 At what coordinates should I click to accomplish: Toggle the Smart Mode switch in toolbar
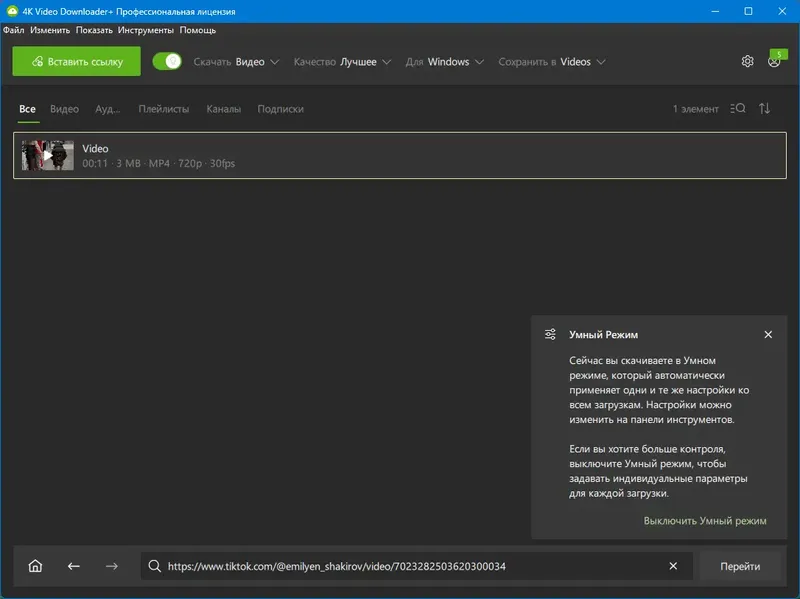pyautogui.click(x=167, y=62)
